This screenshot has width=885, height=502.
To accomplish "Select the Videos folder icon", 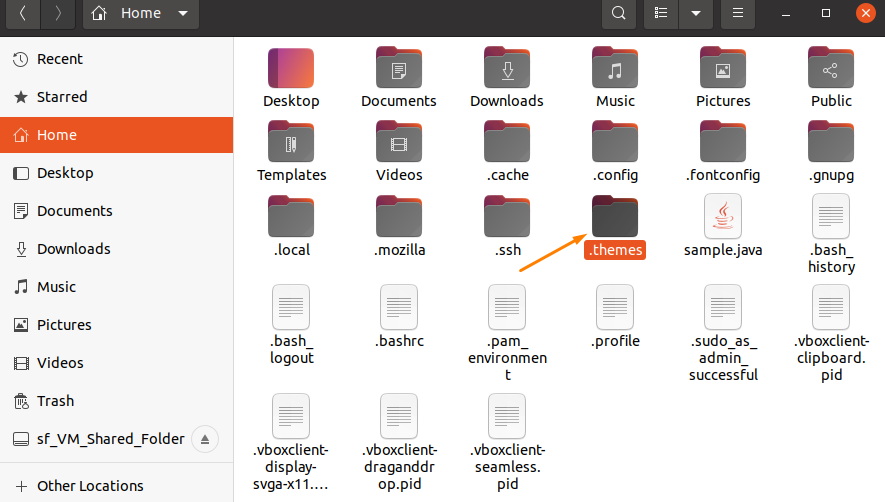I will coord(399,142).
